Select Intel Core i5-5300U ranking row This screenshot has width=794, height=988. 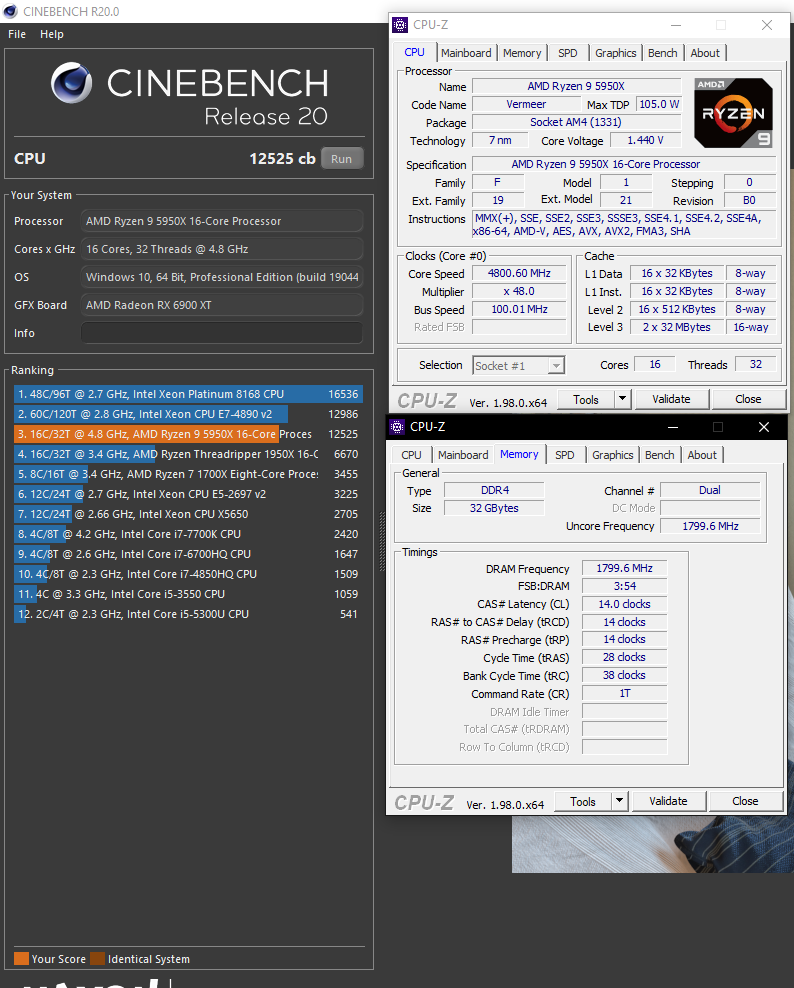(188, 614)
